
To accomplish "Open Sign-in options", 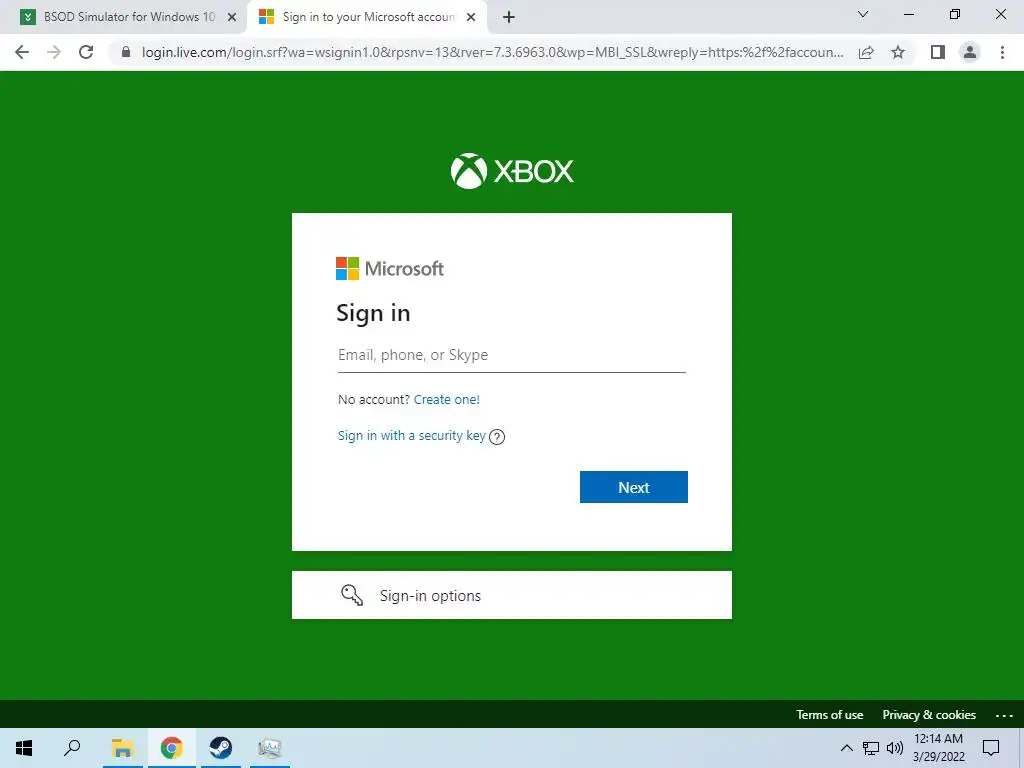I will point(511,595).
